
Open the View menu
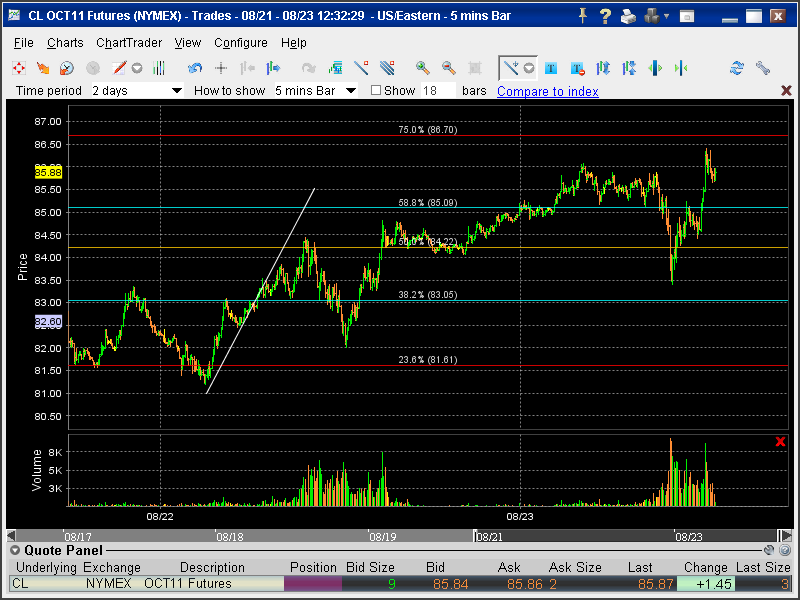pyautogui.click(x=188, y=43)
